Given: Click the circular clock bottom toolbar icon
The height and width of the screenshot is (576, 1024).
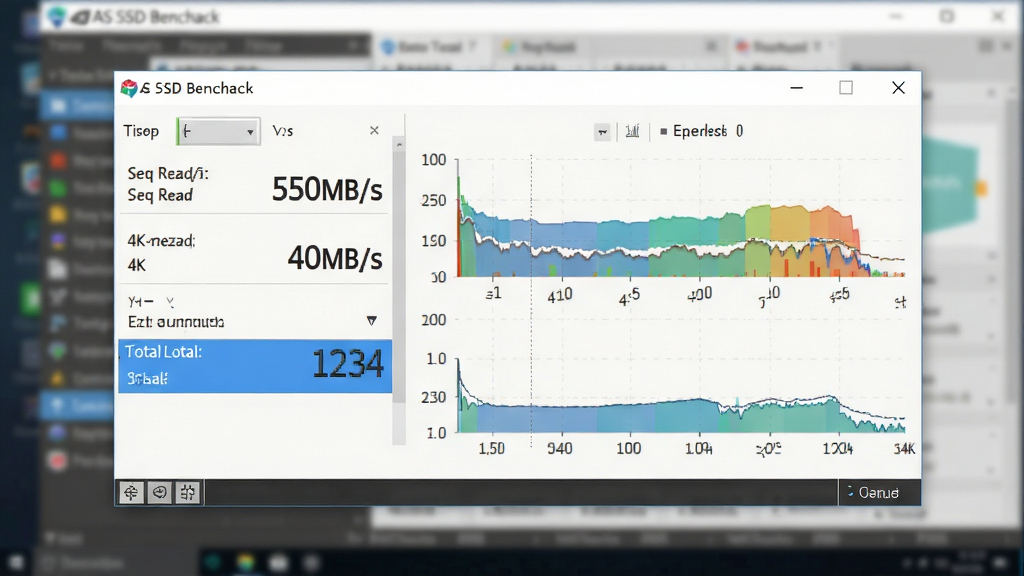Looking at the screenshot, I should pos(159,492).
